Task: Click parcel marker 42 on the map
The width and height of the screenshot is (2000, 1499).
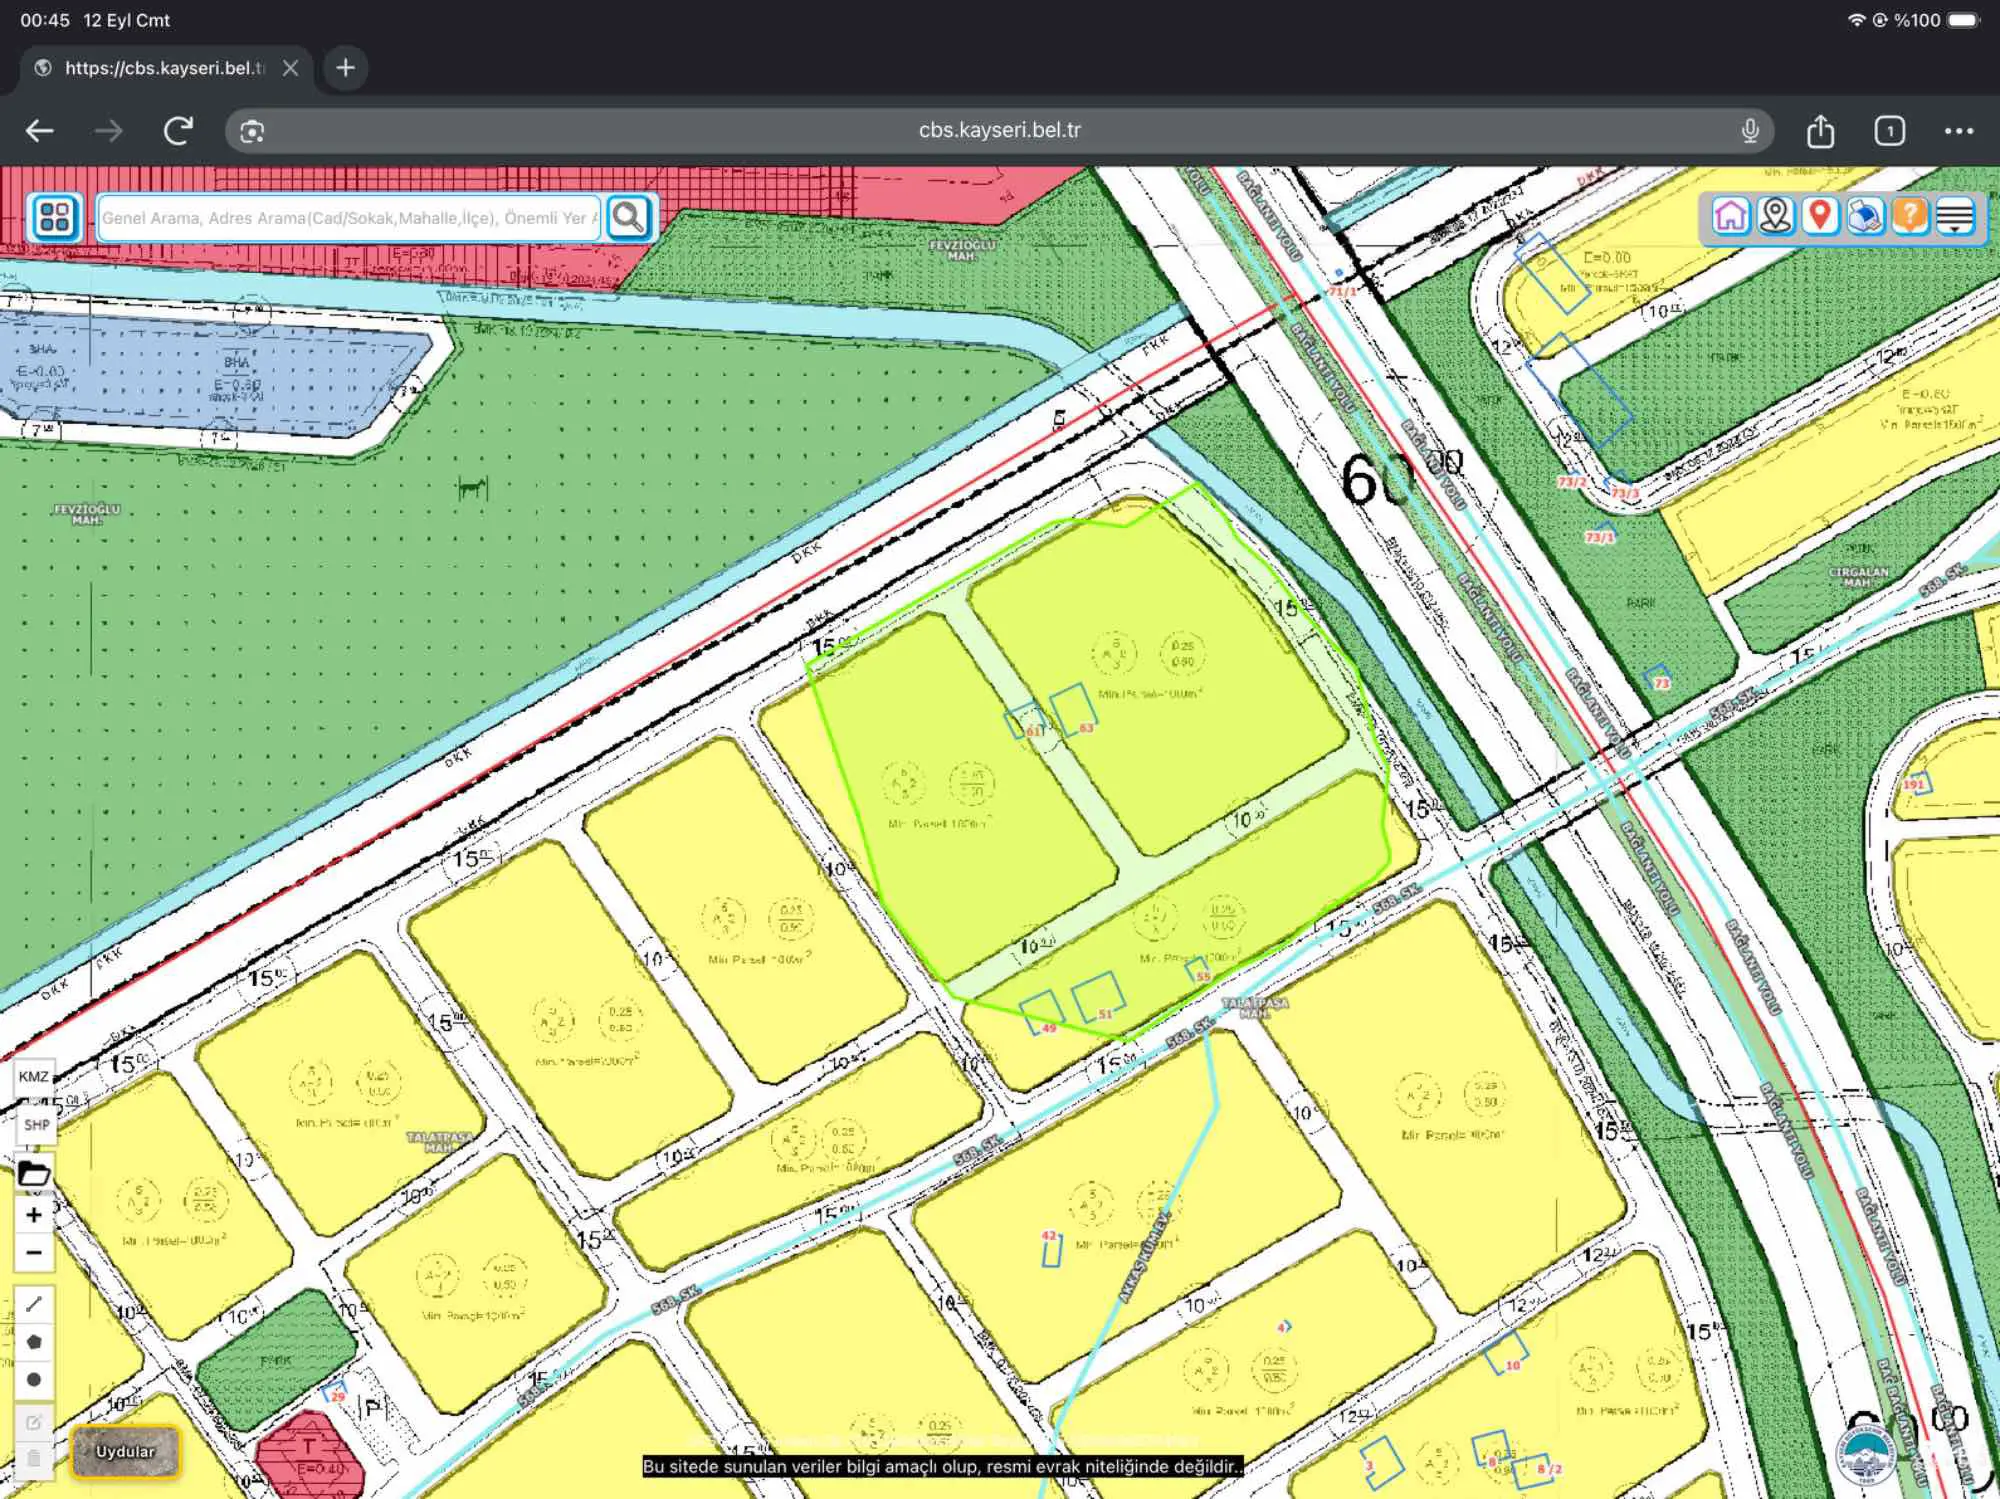Action: tap(1049, 1236)
